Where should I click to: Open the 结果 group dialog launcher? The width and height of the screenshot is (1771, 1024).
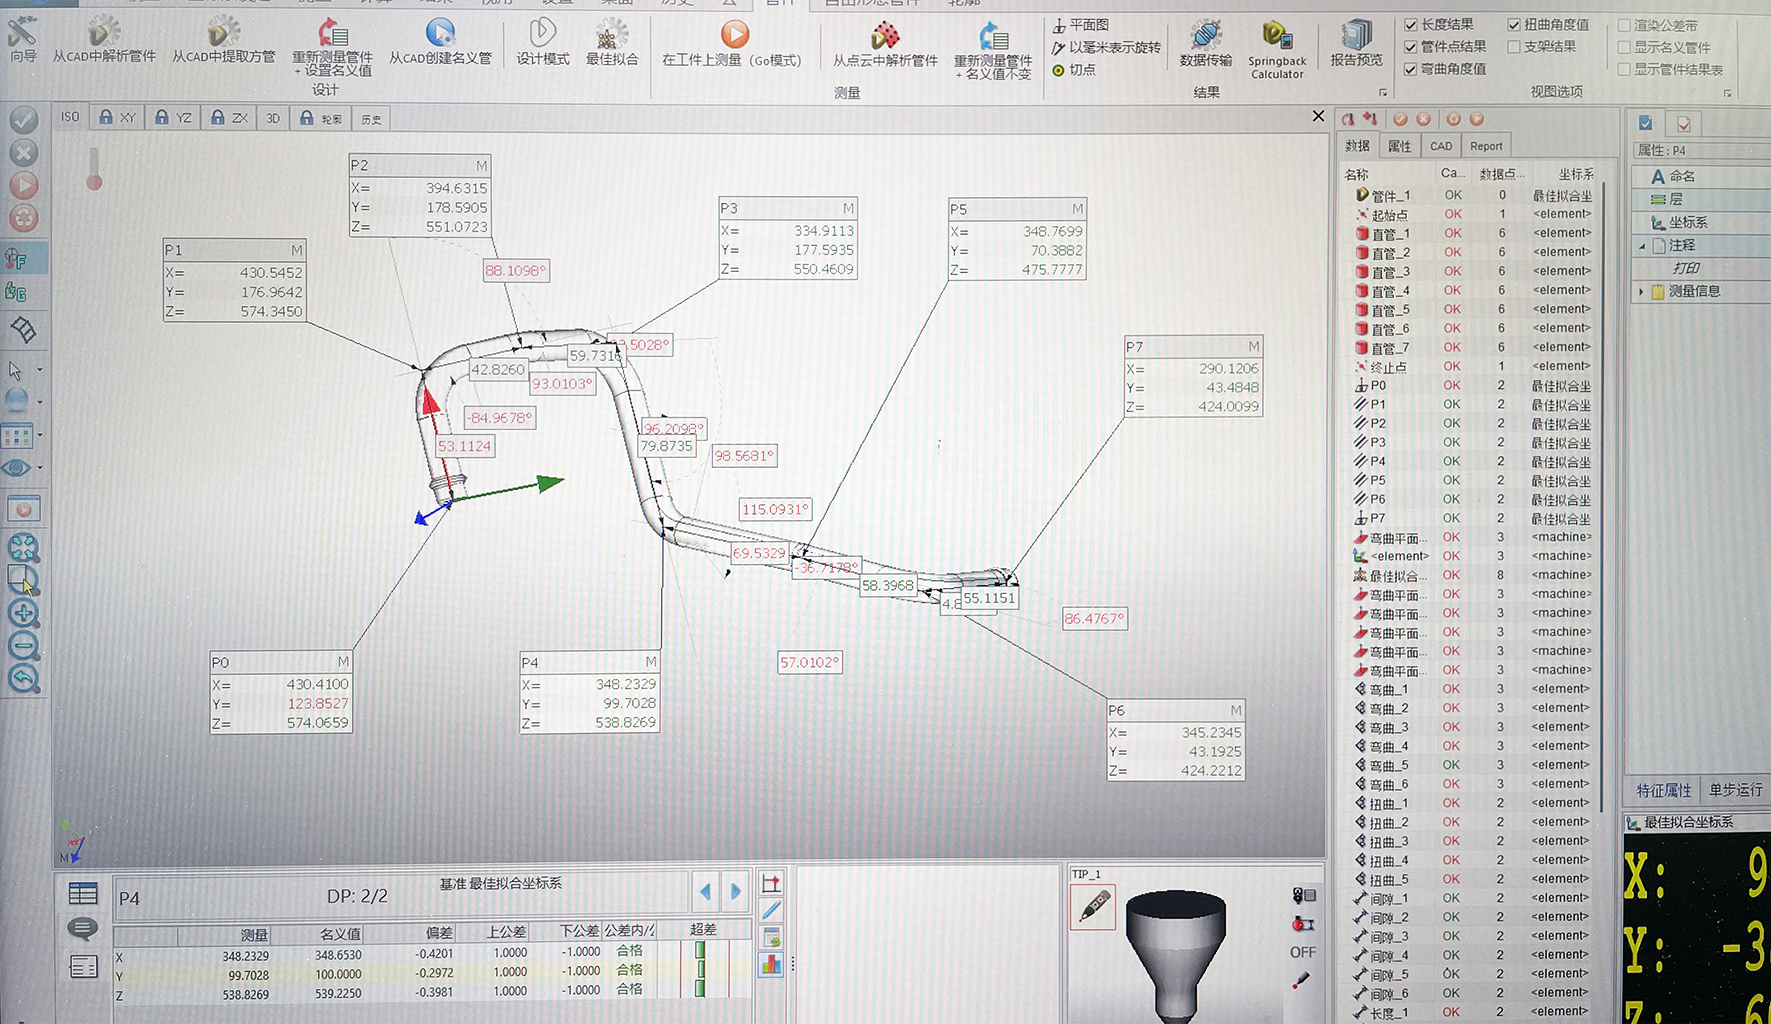tap(1383, 93)
